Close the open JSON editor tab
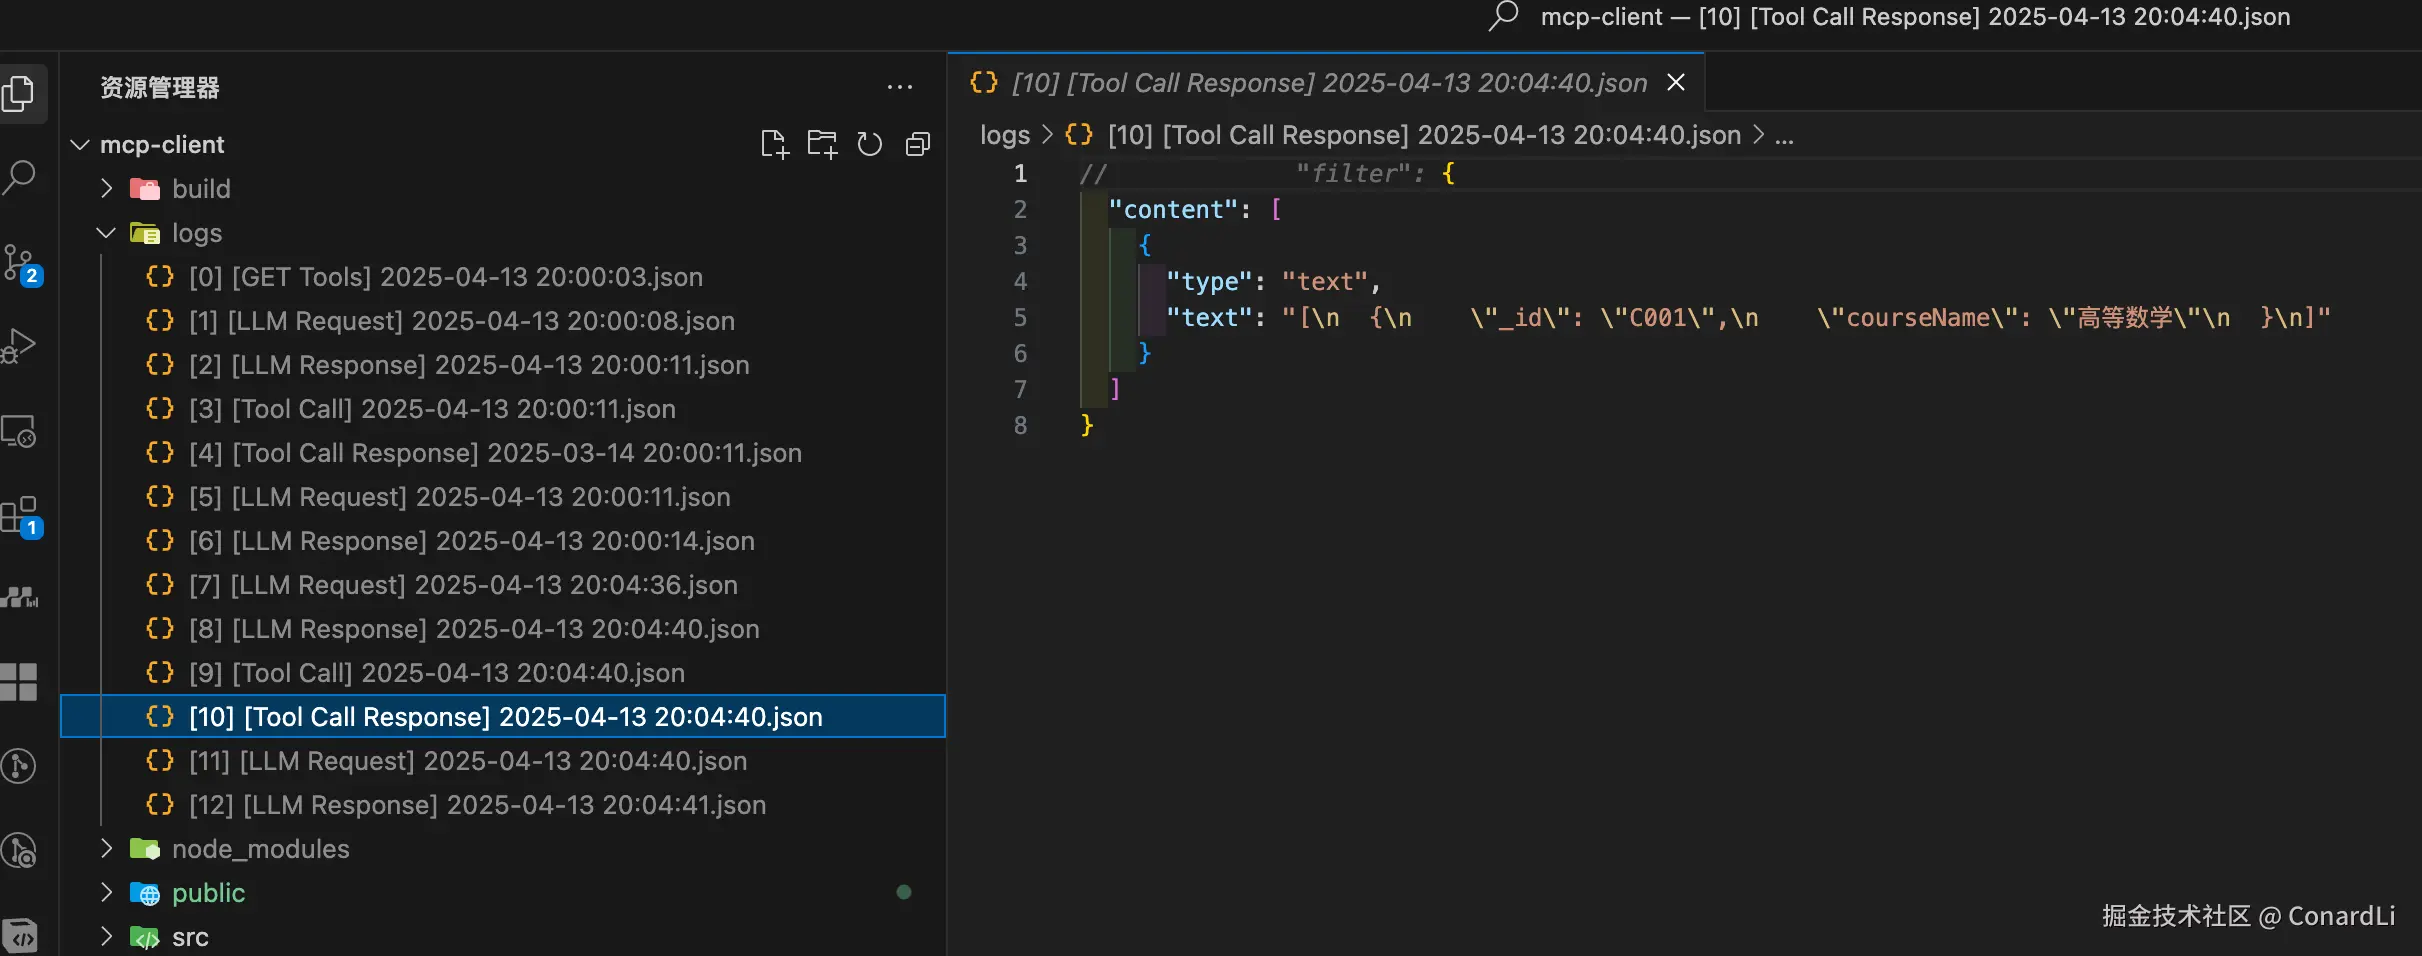 [x=1676, y=83]
